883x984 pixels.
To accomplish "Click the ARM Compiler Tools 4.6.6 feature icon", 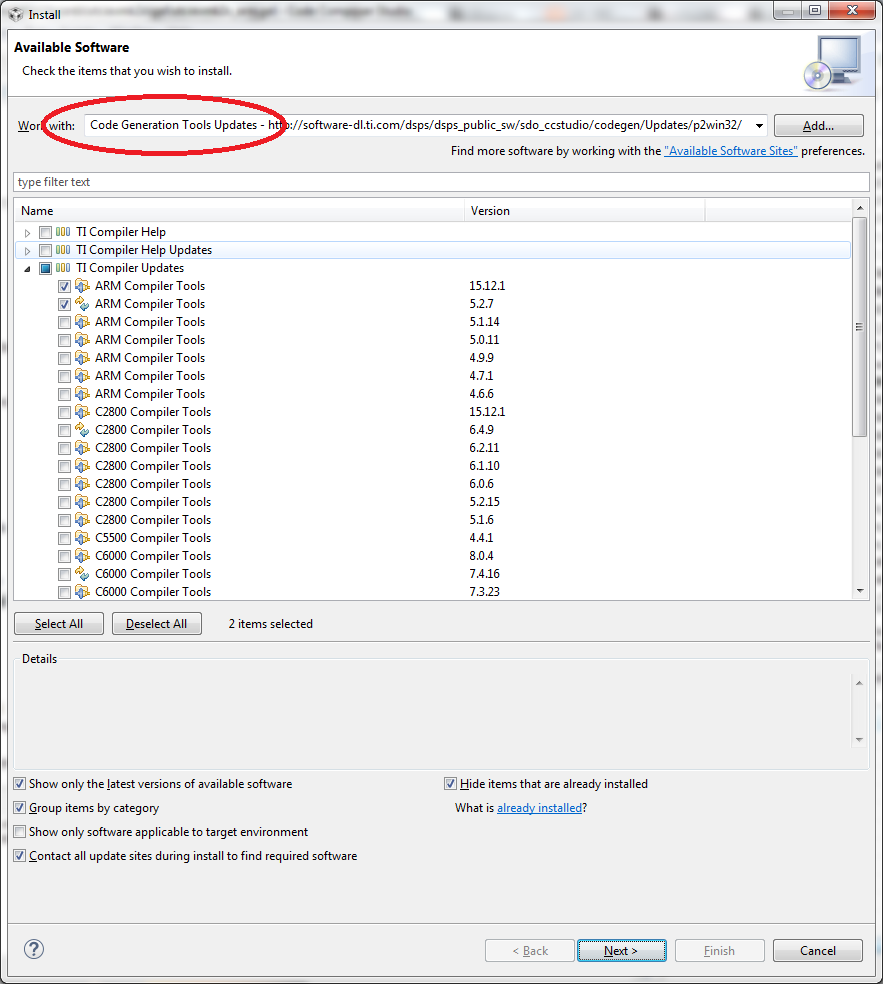I will coord(82,394).
